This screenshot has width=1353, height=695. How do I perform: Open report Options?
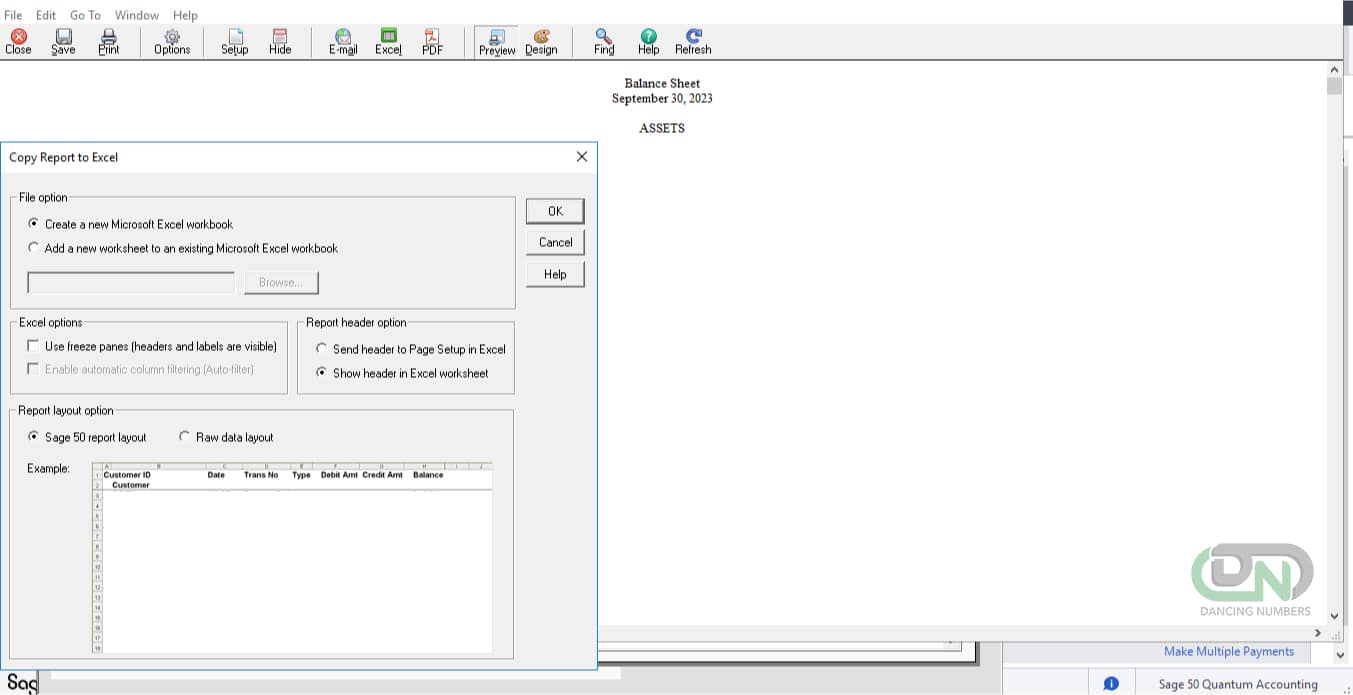tap(171, 41)
